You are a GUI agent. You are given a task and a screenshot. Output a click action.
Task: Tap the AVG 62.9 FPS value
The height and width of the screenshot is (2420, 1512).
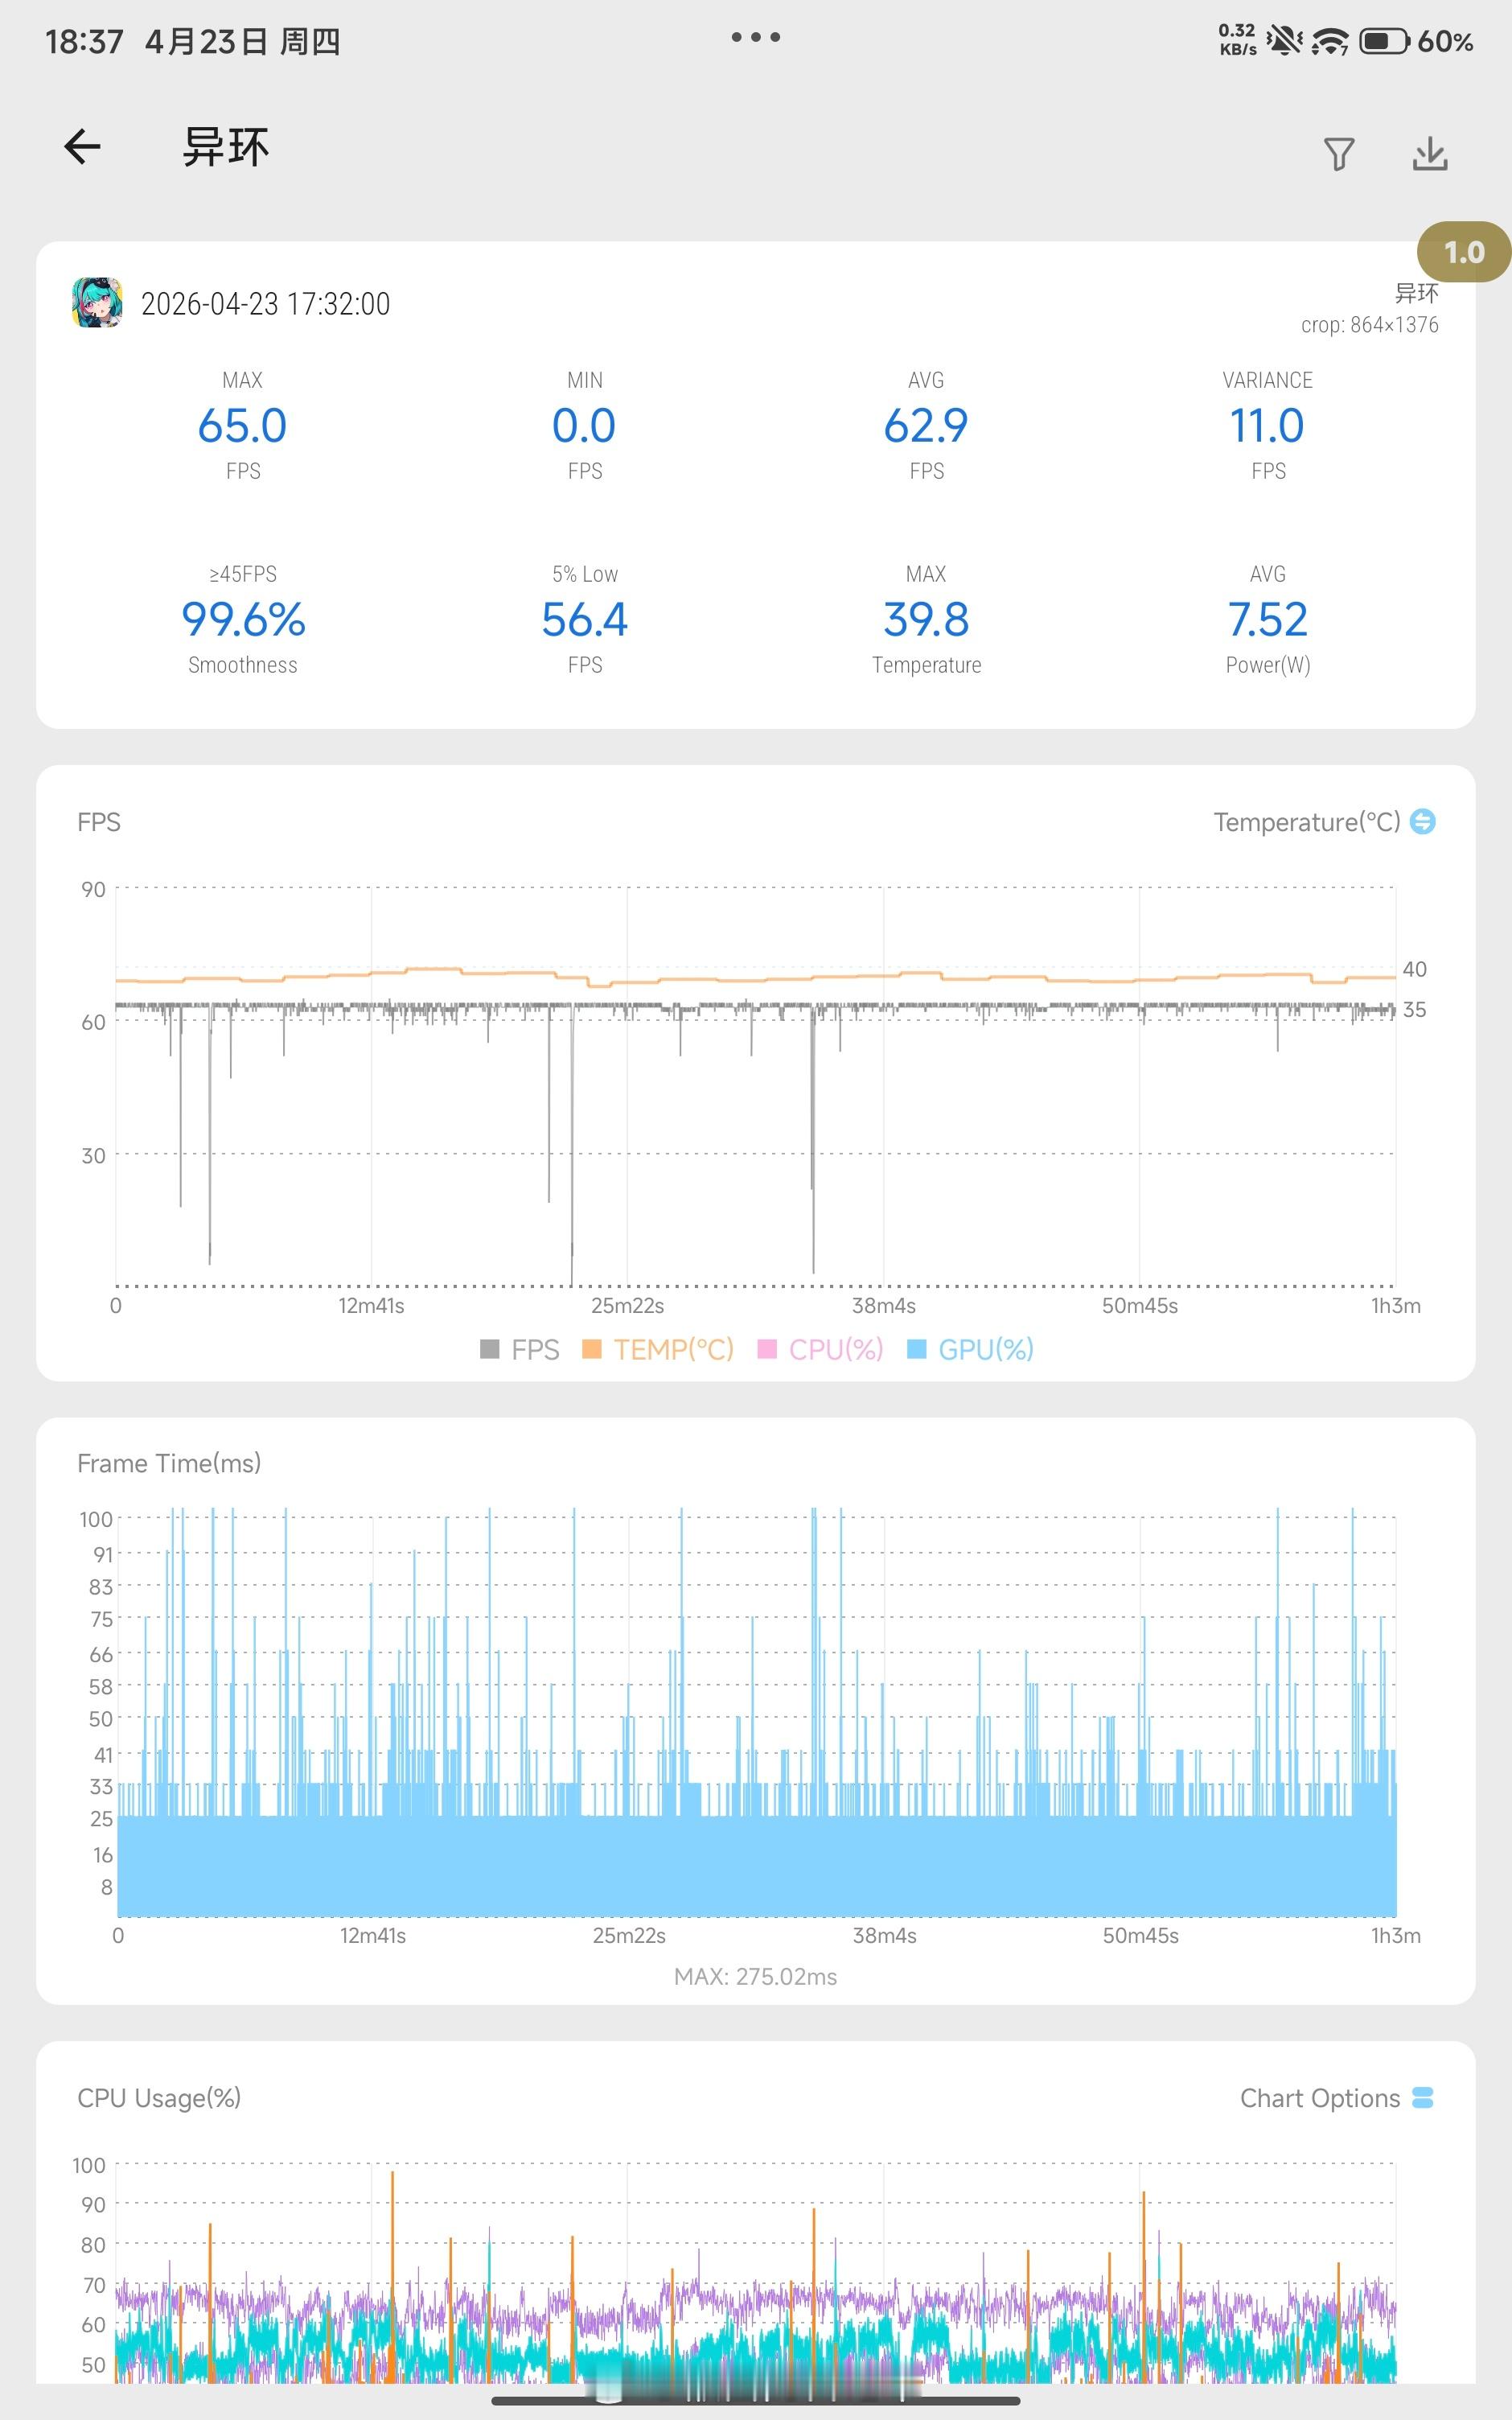pyautogui.click(x=926, y=425)
